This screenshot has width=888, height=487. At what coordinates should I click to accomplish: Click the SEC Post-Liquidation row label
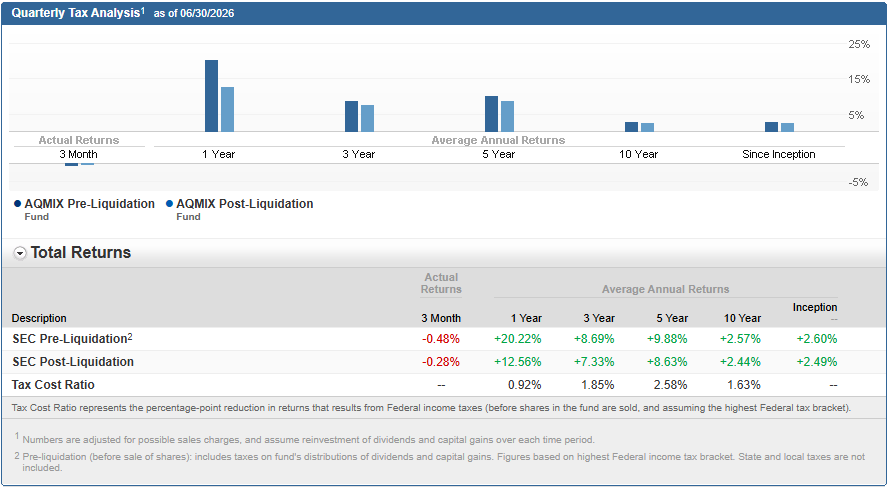(73, 362)
